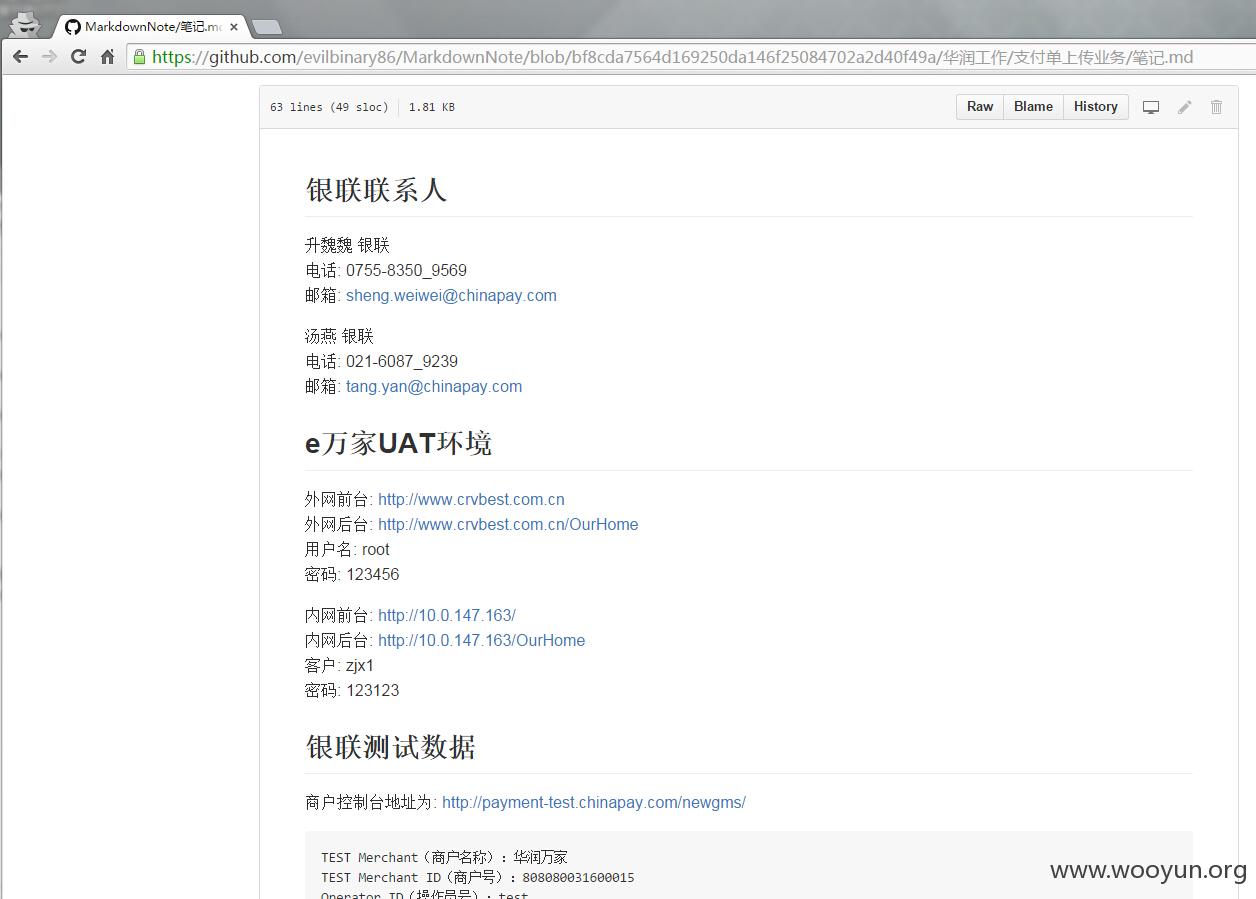Open the http://www.crvbest.com.cn link
Screen dimensions: 1256x899
click(471, 499)
